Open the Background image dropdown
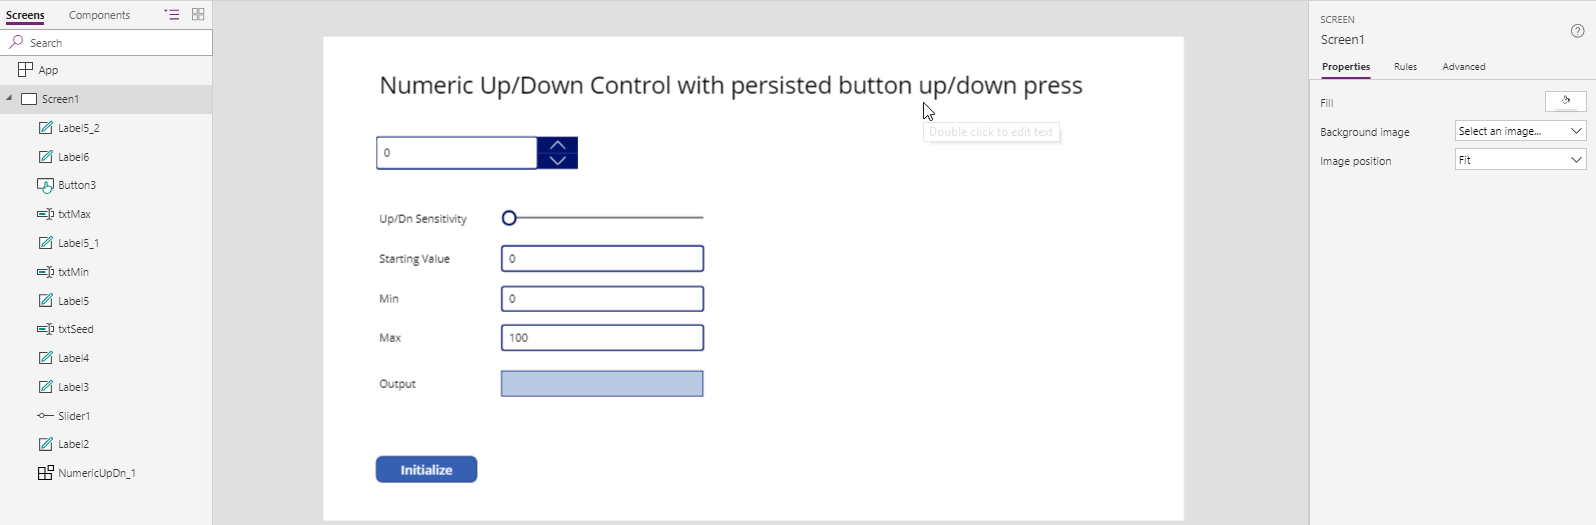The image size is (1596, 525). click(1520, 131)
